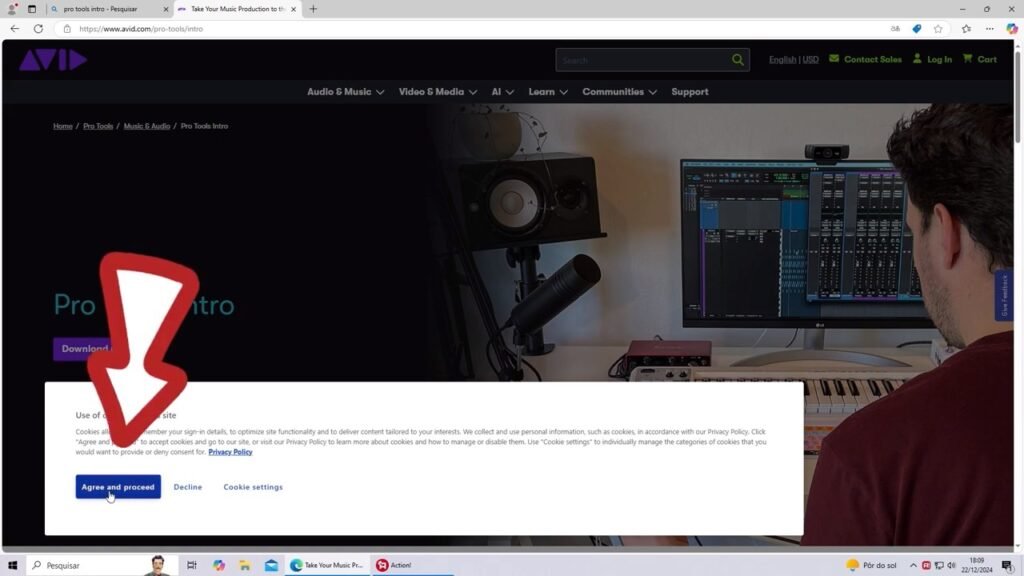
Task: Open the notification center icon
Action: point(1008,565)
